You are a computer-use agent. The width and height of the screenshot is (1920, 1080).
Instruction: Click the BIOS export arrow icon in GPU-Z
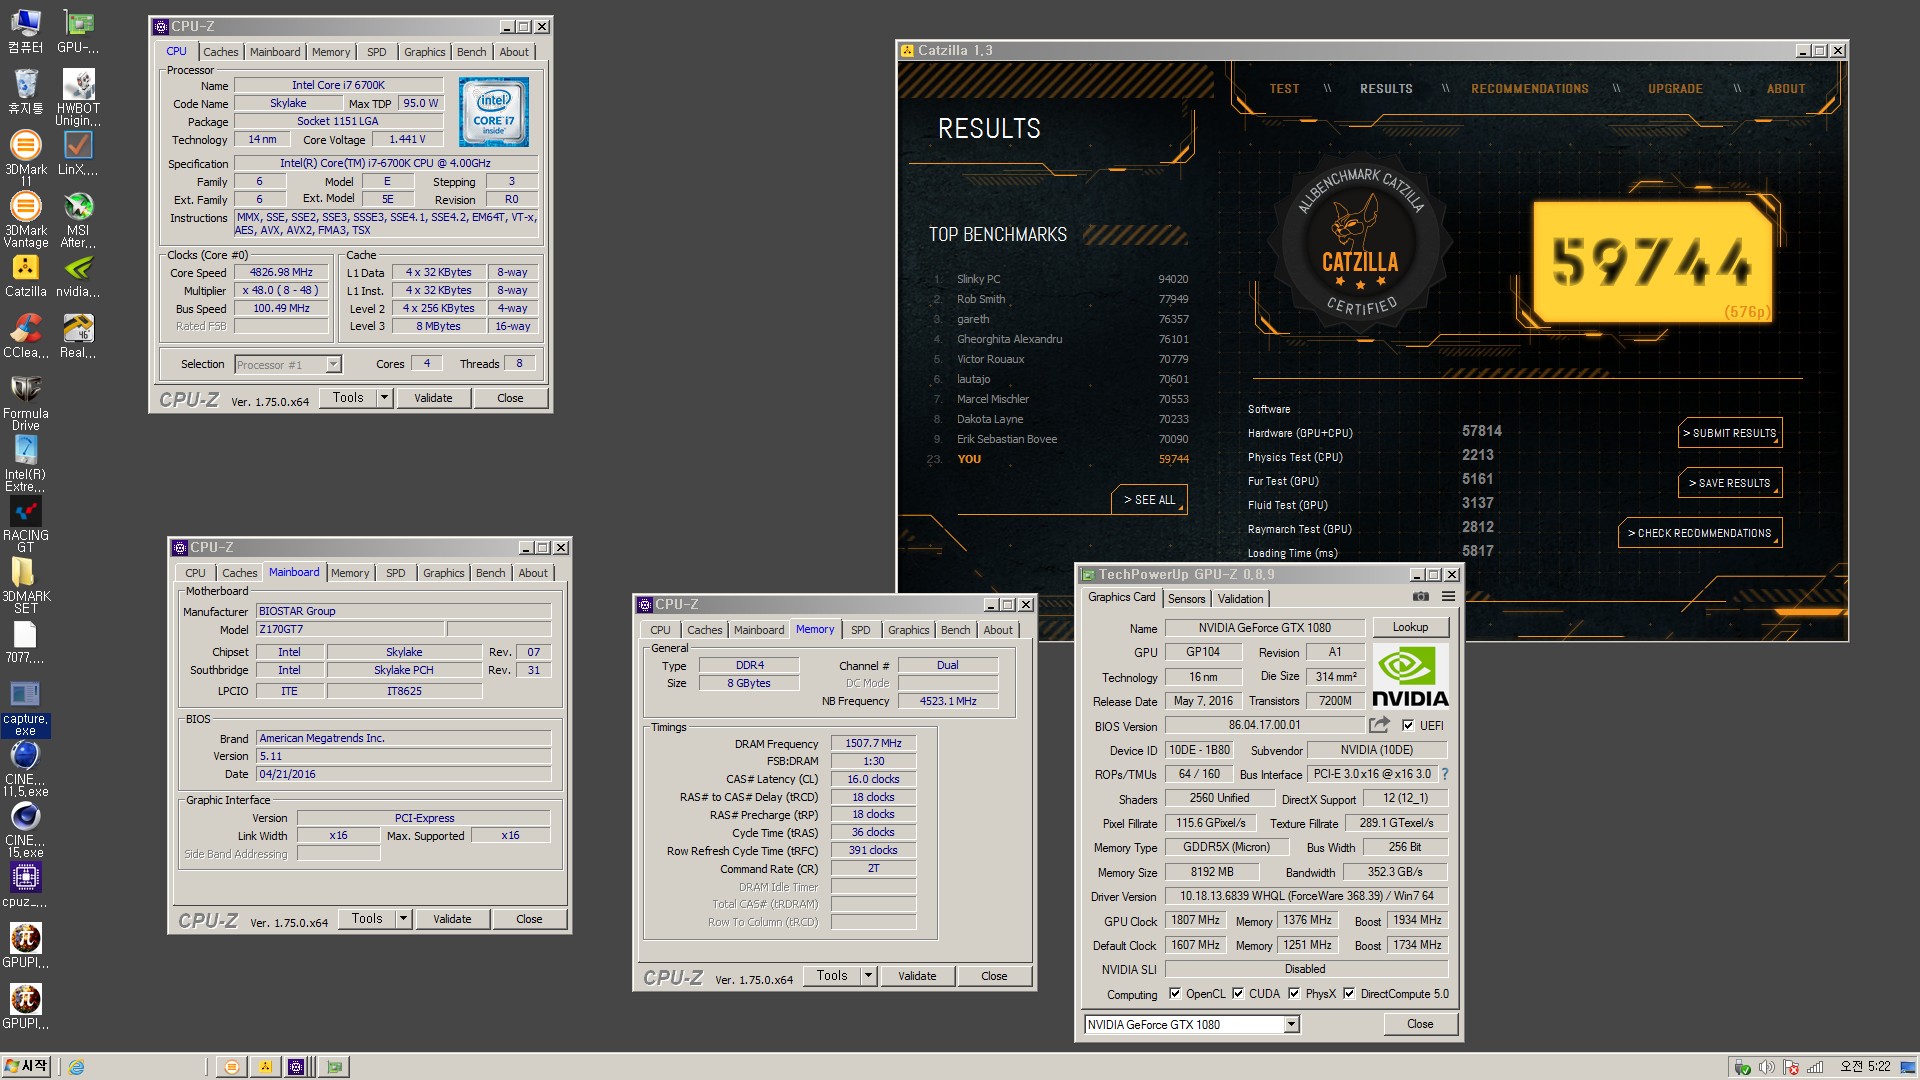tap(1380, 725)
